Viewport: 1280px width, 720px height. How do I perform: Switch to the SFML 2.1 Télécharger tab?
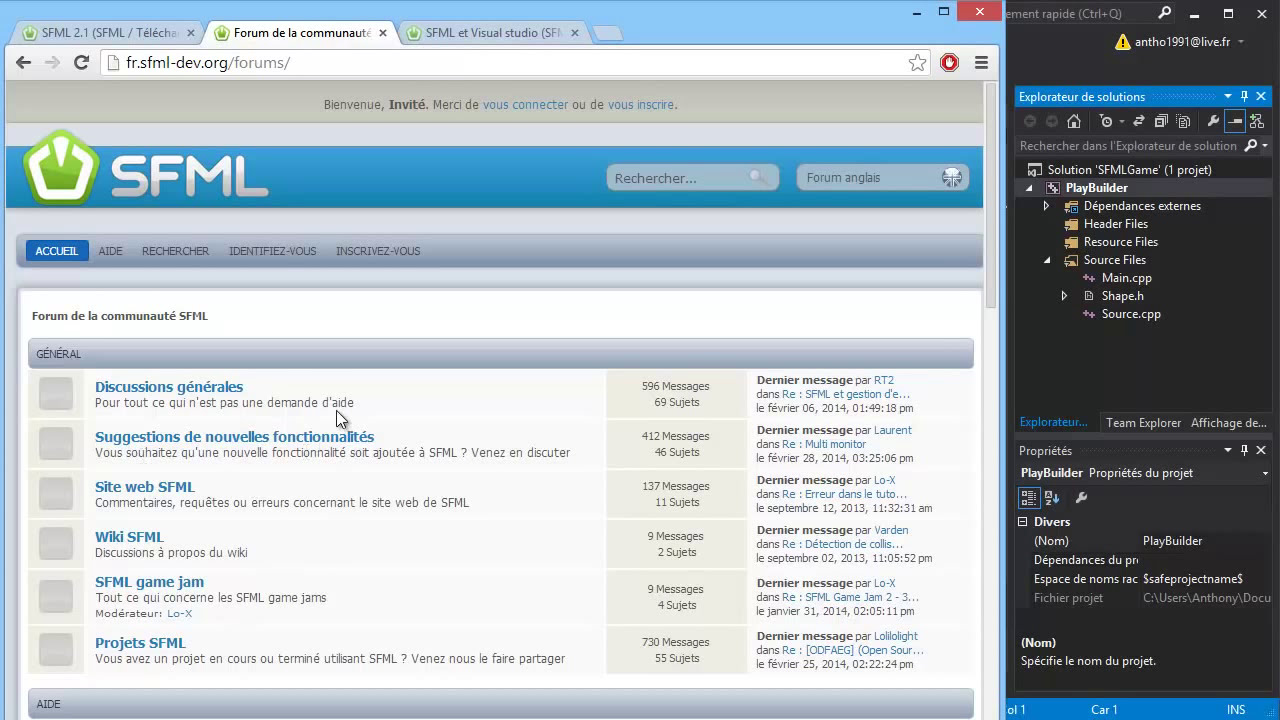pyautogui.click(x=110, y=33)
